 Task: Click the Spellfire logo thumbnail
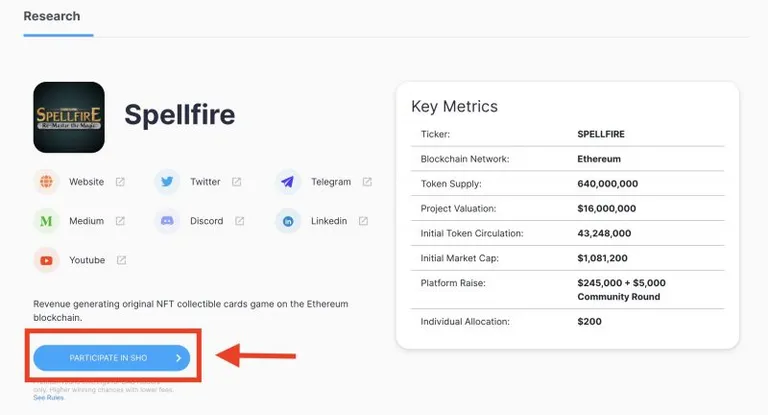69,117
